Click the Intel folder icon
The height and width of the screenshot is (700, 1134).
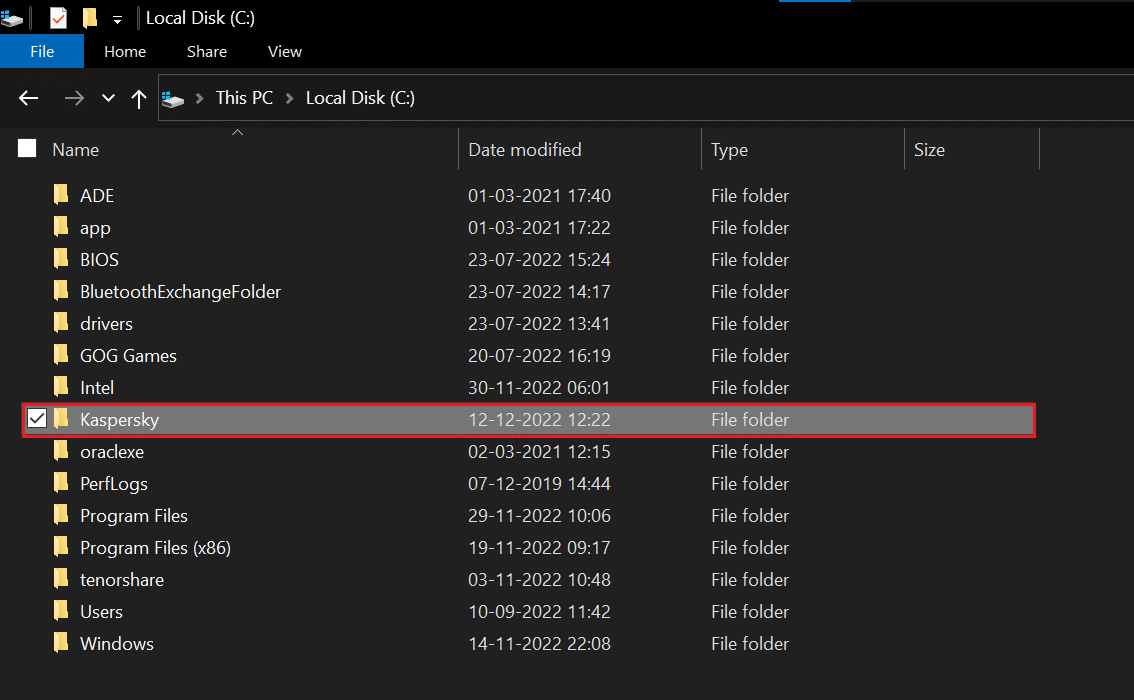pos(61,386)
